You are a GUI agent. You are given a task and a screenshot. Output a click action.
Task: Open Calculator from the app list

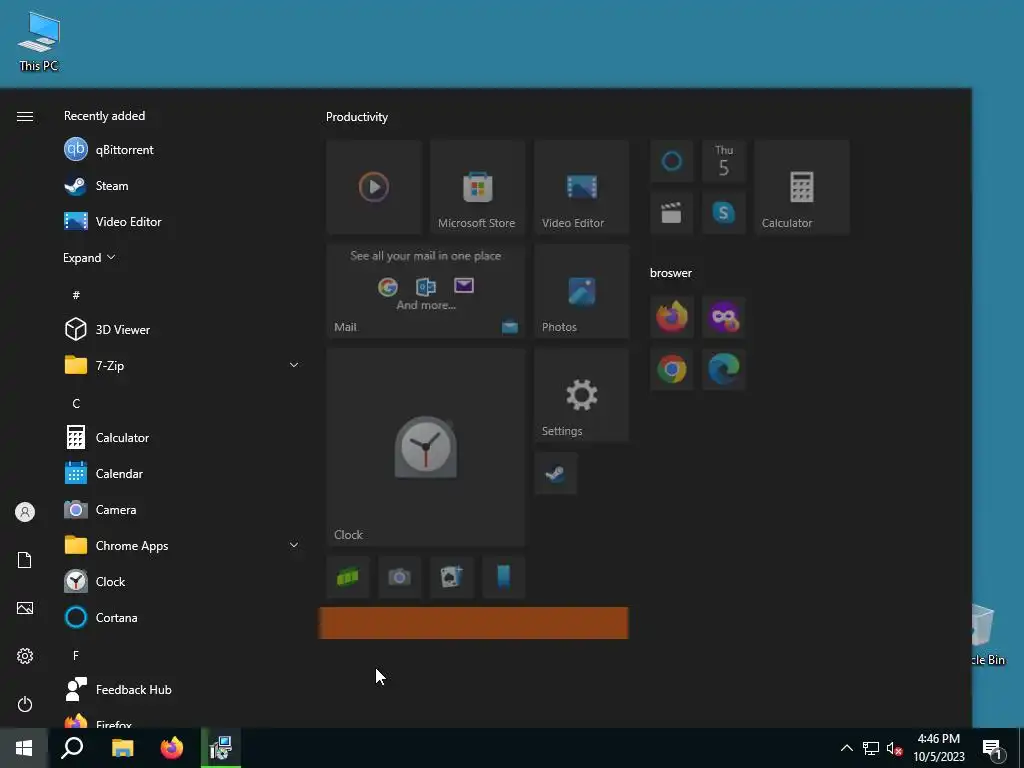click(183, 438)
